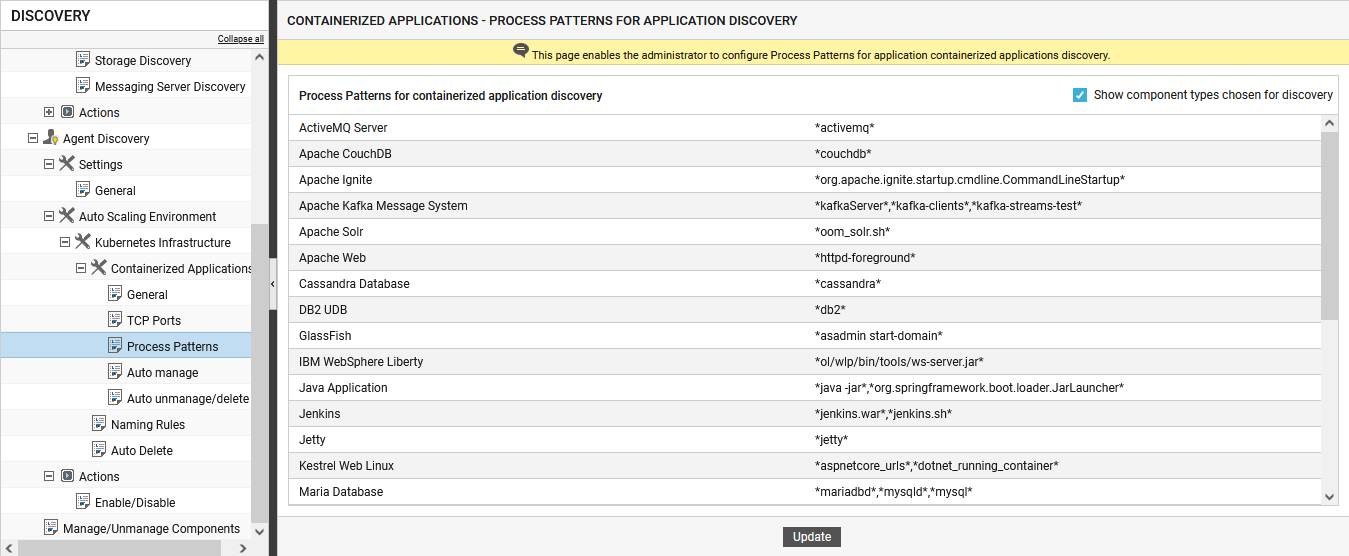Click the IBM WebSphere Liberty row label
The height and width of the screenshot is (556, 1349).
(x=361, y=362)
